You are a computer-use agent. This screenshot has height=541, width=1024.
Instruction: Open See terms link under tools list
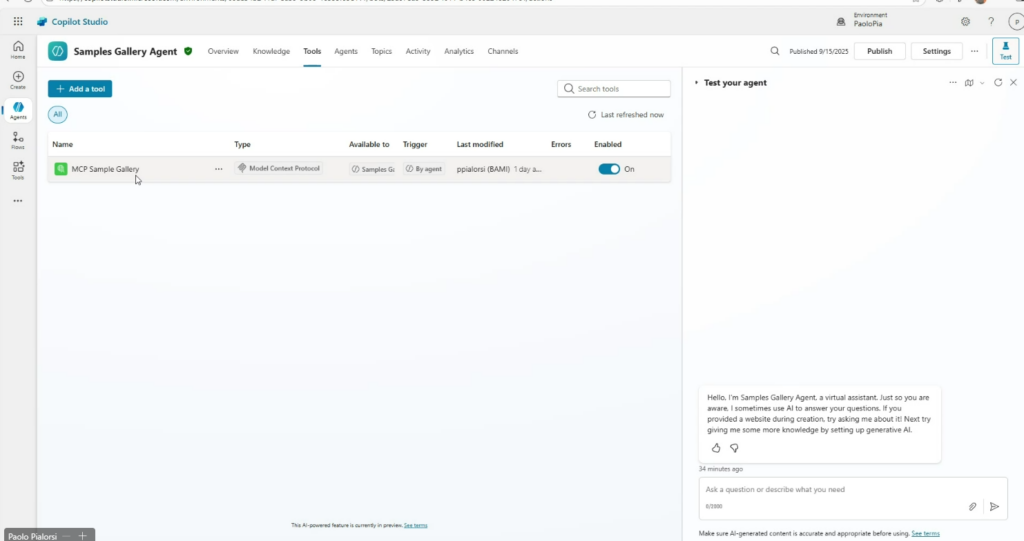[415, 525]
